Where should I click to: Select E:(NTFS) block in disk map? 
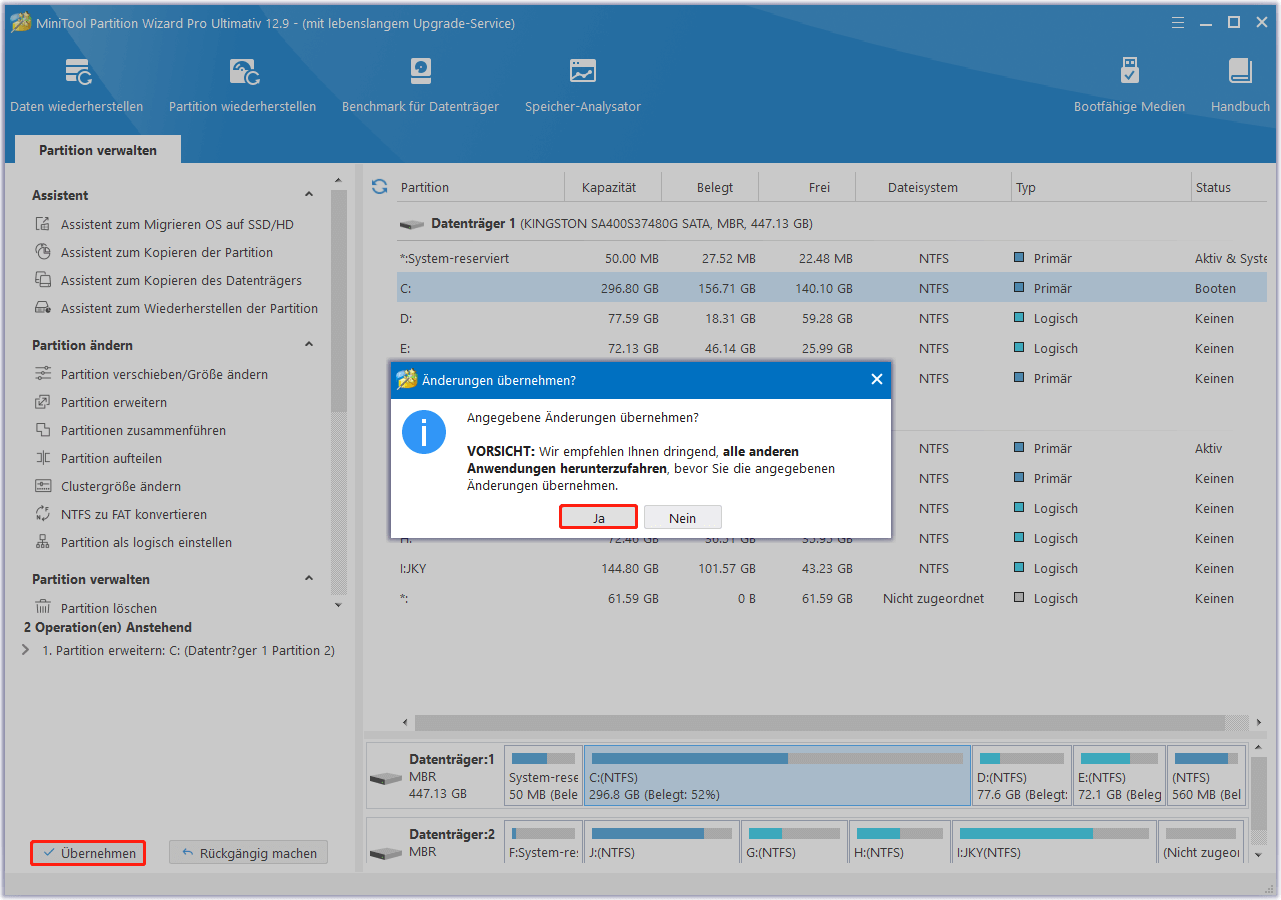(x=1119, y=775)
